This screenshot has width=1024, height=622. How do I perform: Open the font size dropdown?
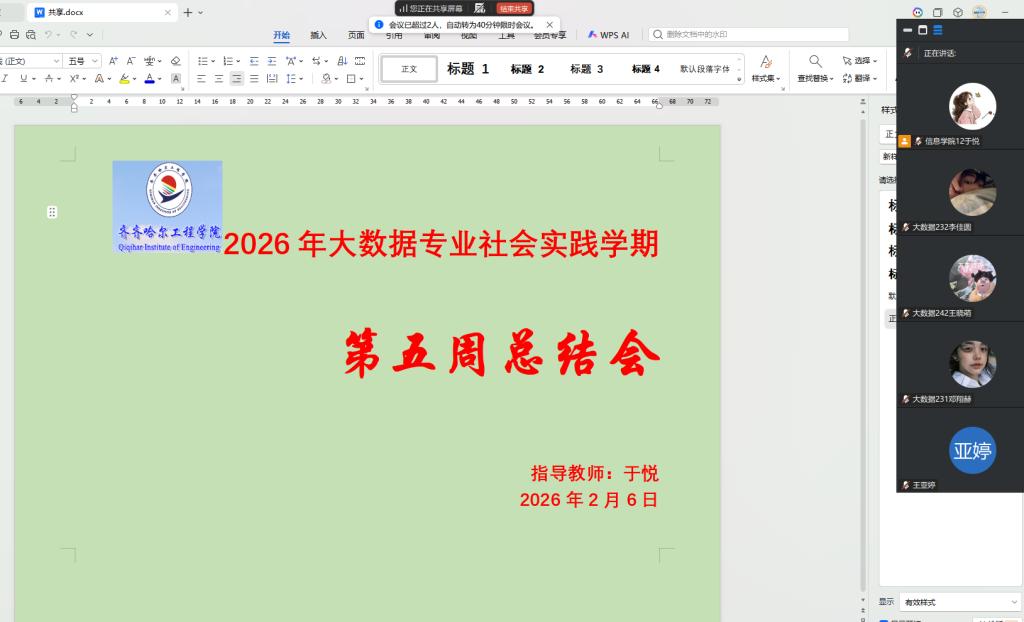96,61
